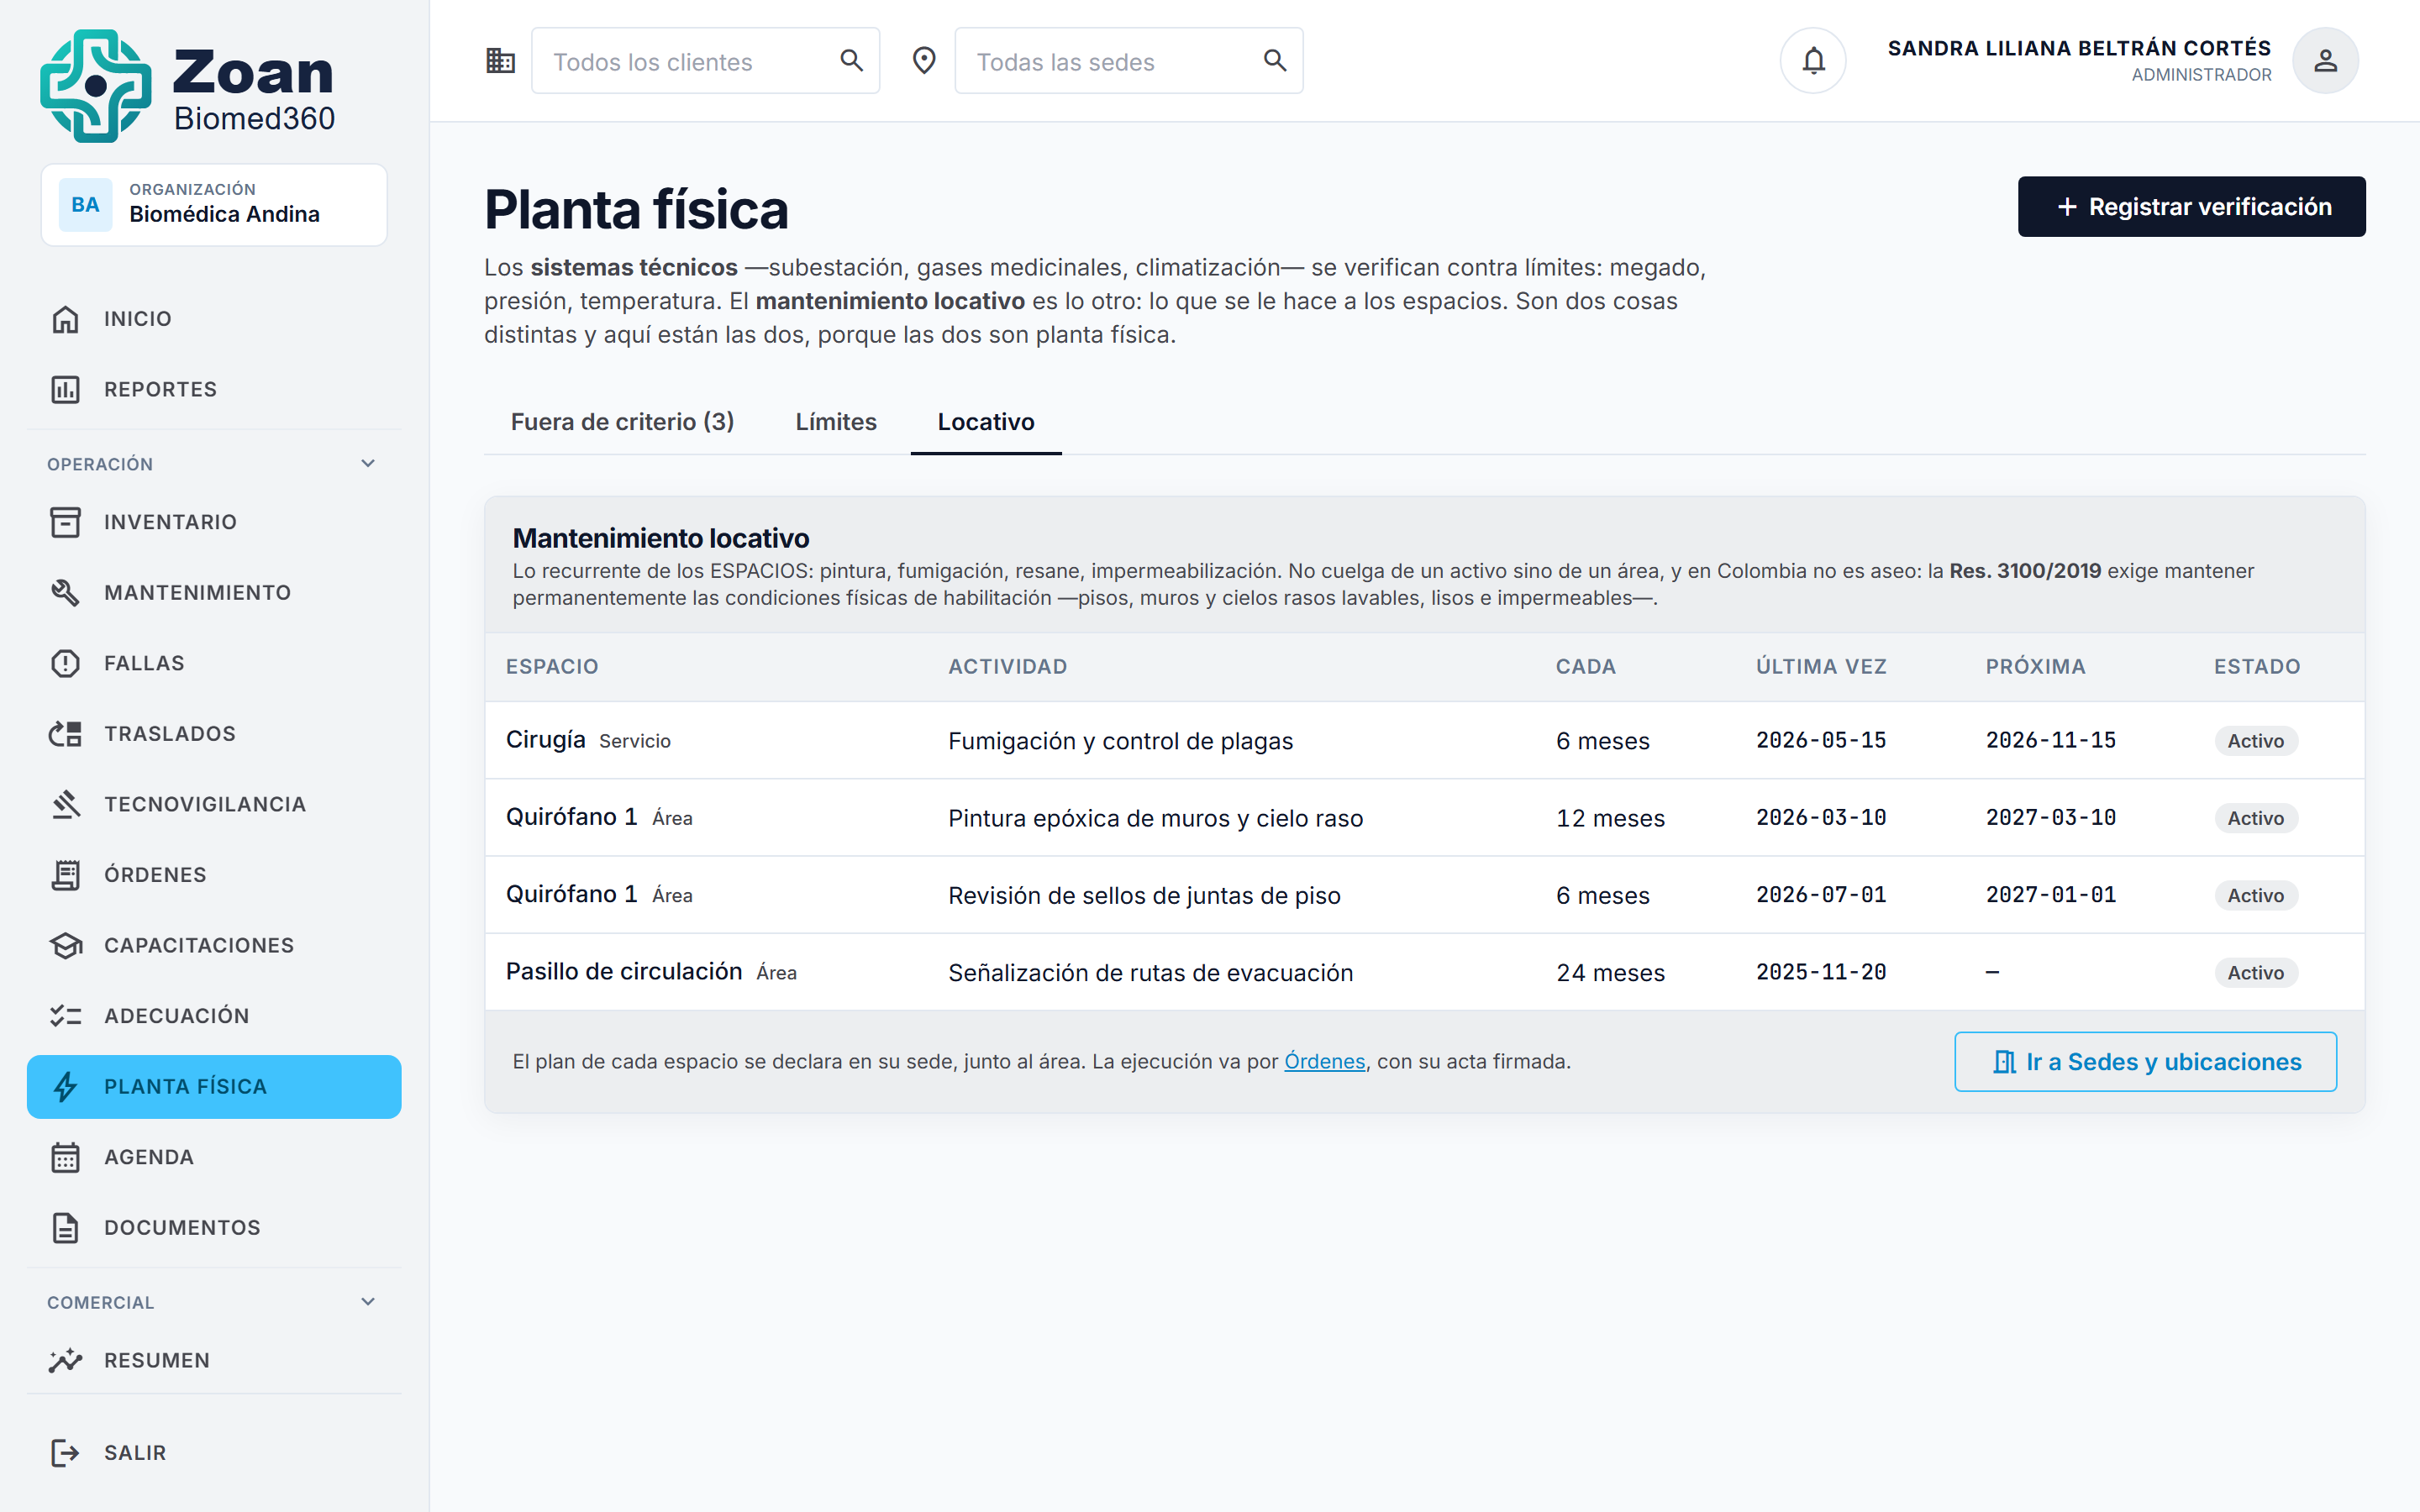The image size is (2420, 1512).
Task: Click the última vez date 2025-11-20
Action: 1821,973
